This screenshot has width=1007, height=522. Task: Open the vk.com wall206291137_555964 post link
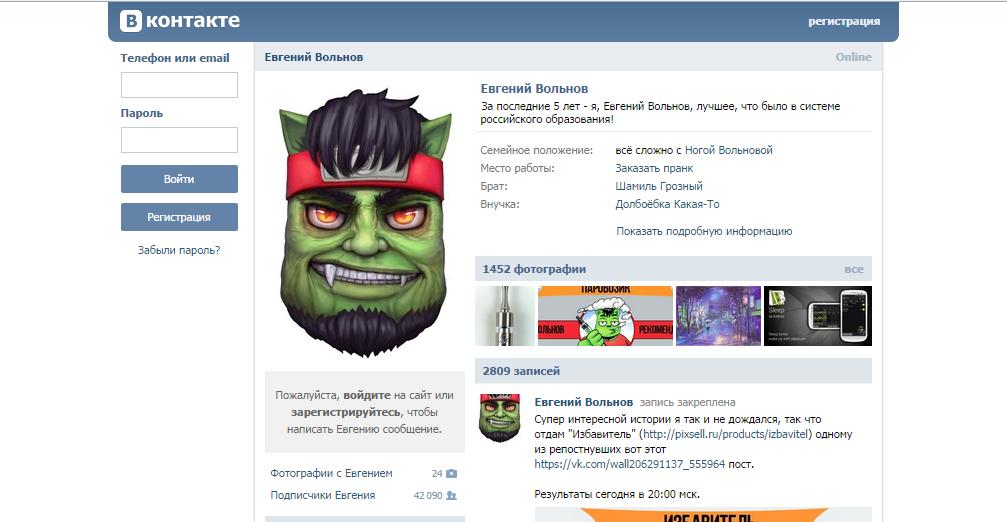point(629,464)
